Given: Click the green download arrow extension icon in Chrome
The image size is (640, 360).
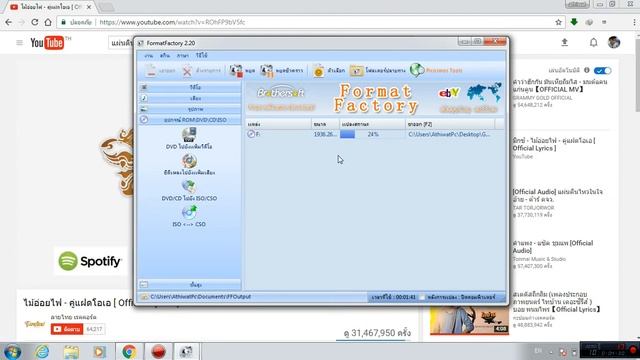Looking at the screenshot, I should point(574,22).
